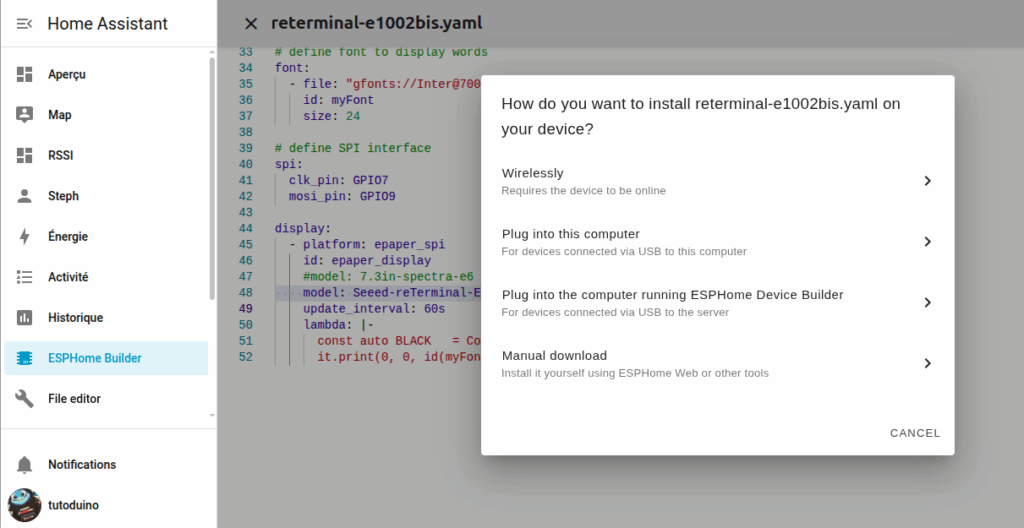1024x528 pixels.
Task: Click the Énergie lightning bolt icon
Action: [25, 237]
